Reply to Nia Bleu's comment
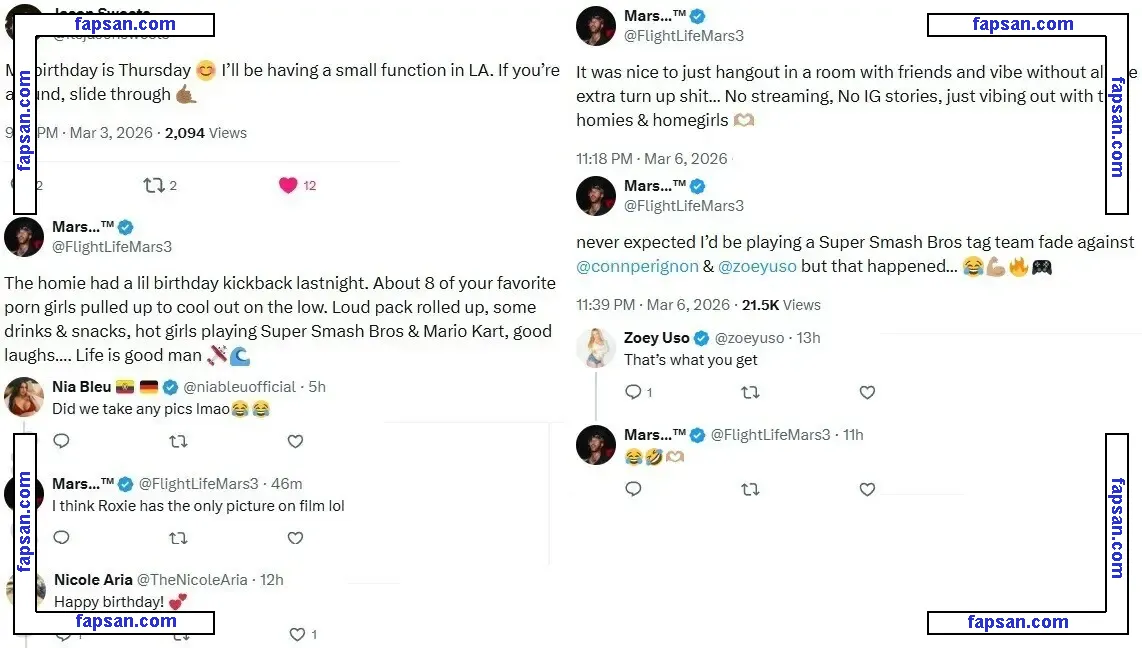 (x=61, y=441)
